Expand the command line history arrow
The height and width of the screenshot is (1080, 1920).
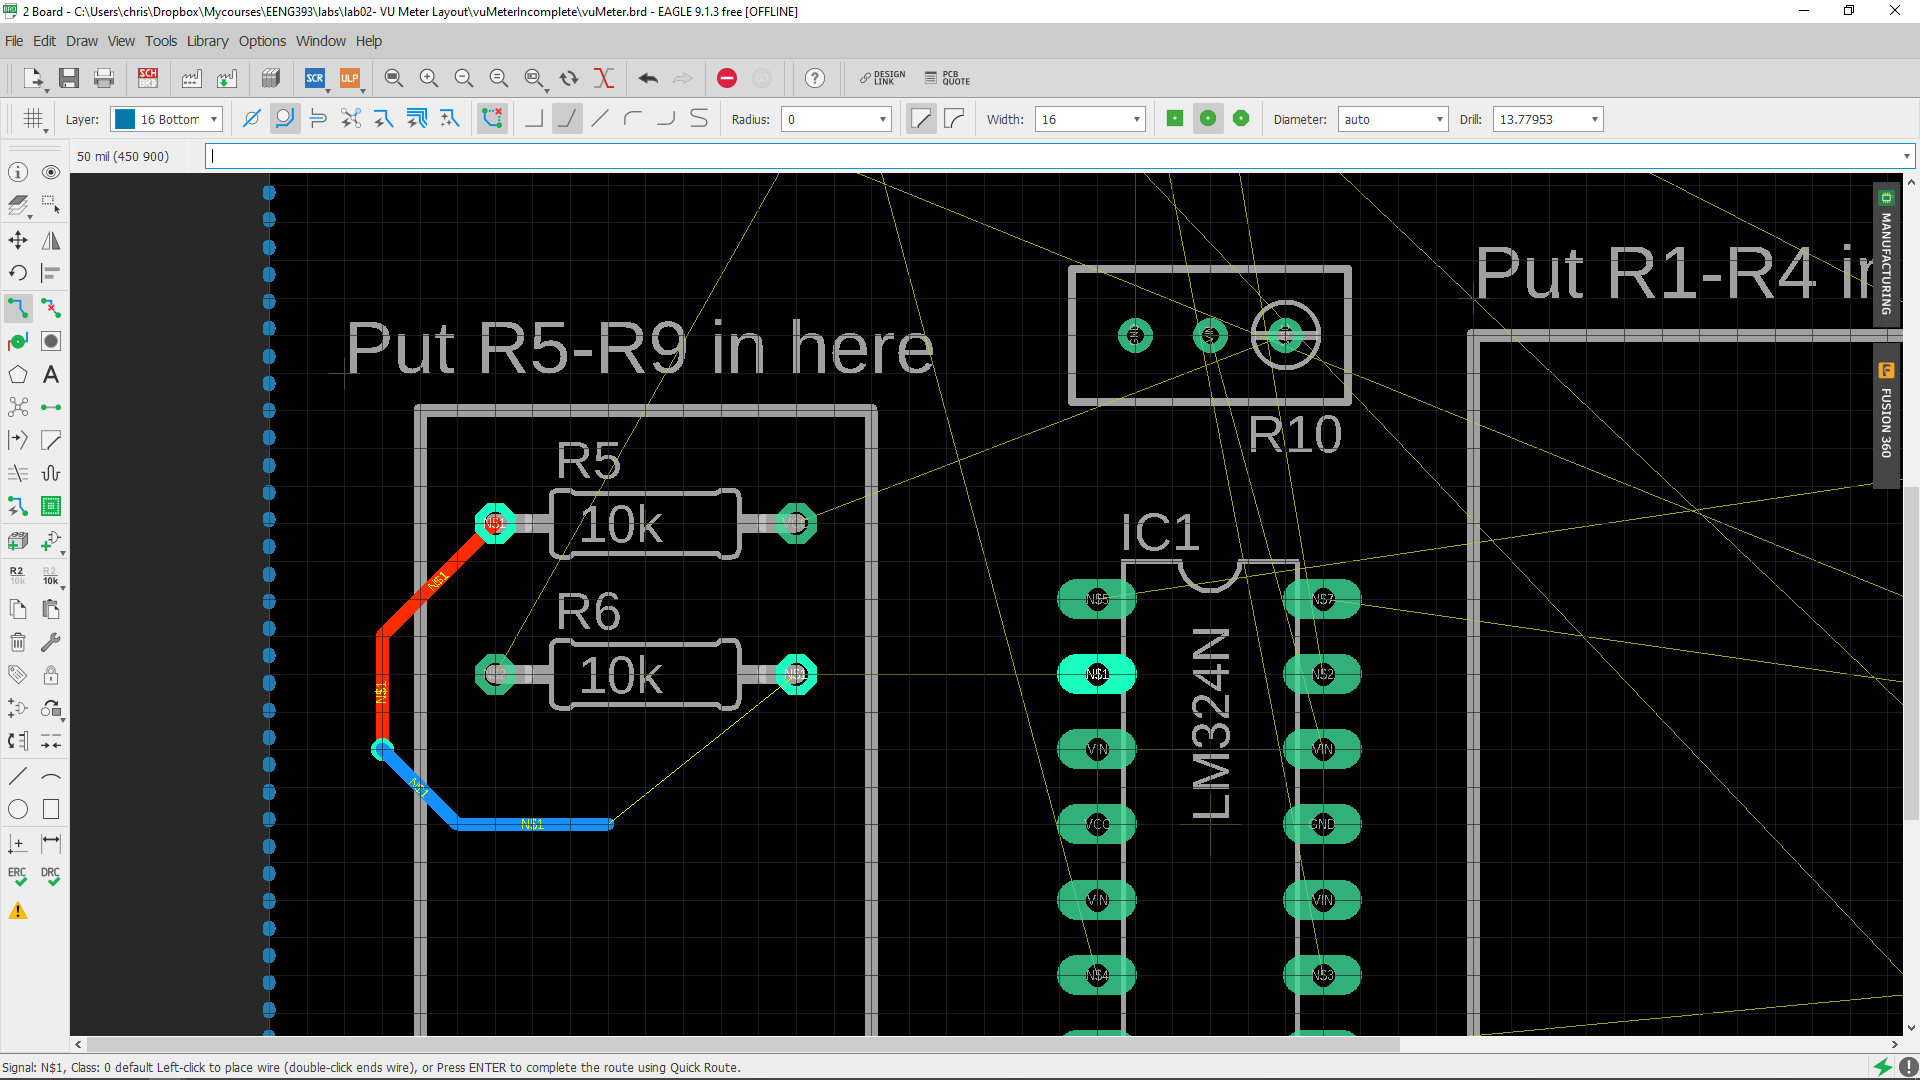click(1906, 156)
